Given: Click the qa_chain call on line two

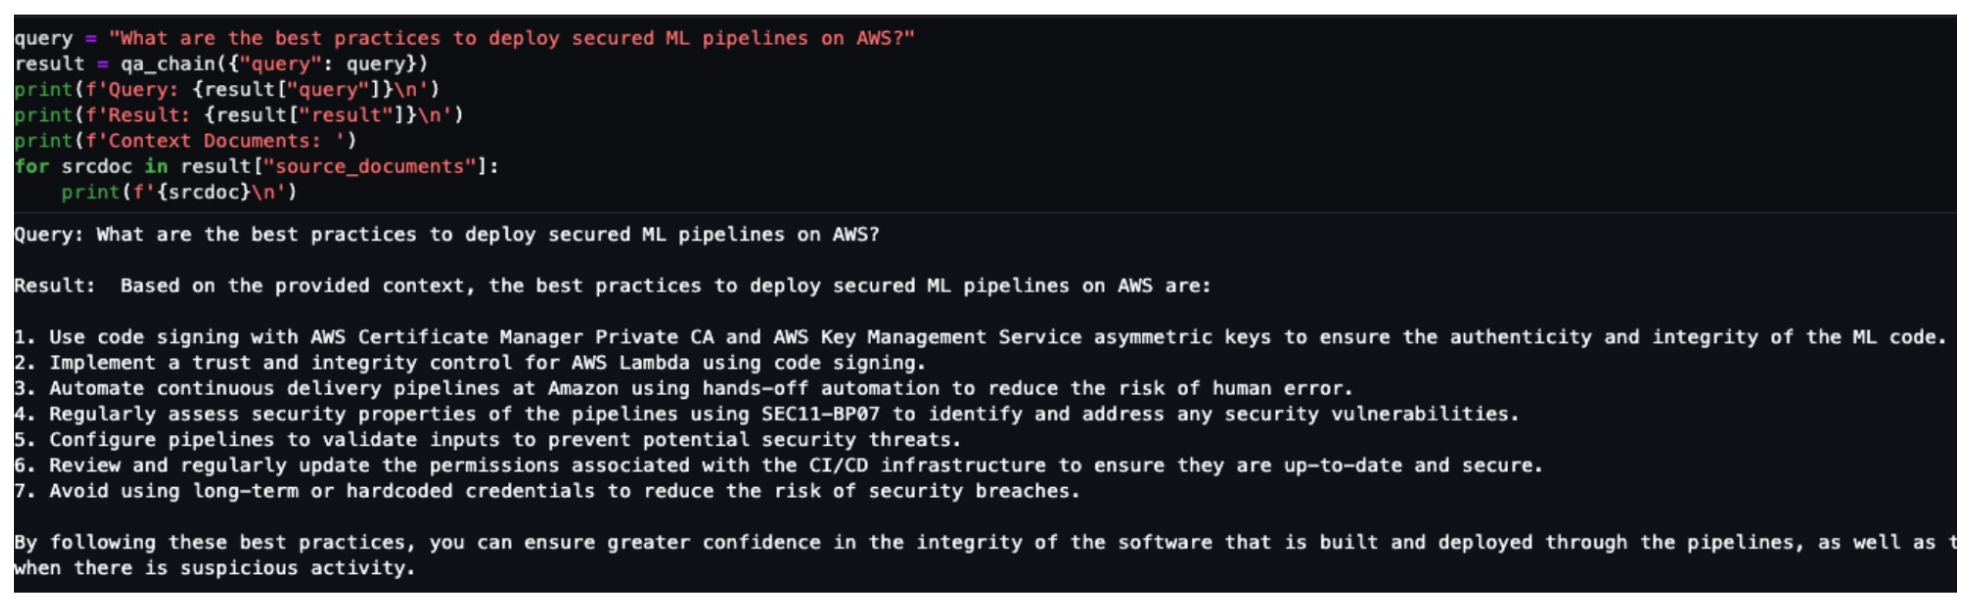Looking at the screenshot, I should 274,64.
